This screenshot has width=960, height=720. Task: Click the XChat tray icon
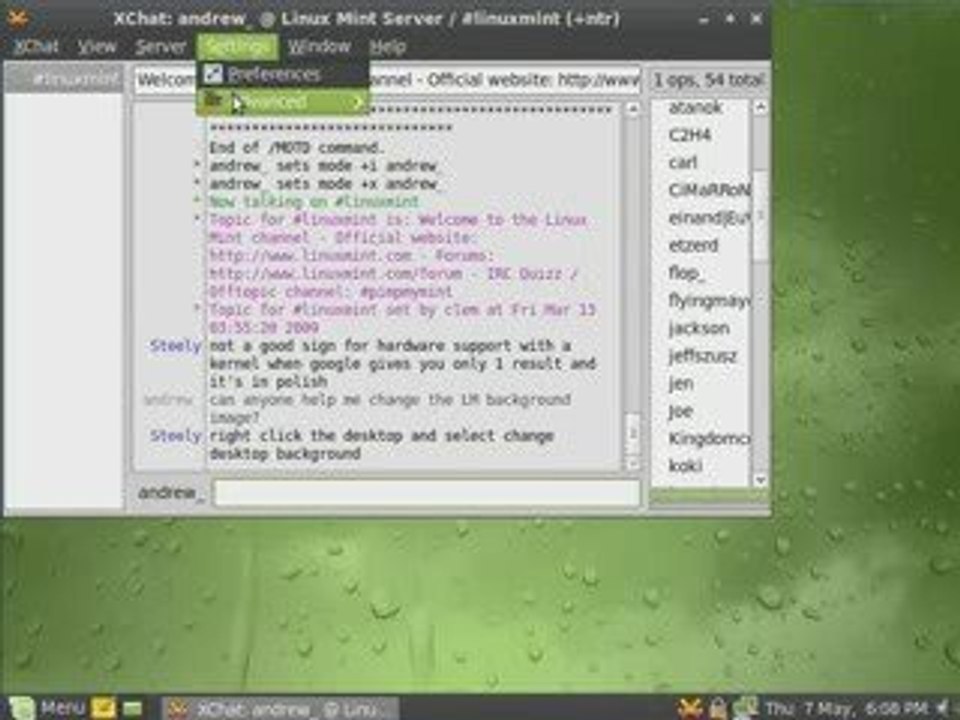pyautogui.click(x=689, y=708)
